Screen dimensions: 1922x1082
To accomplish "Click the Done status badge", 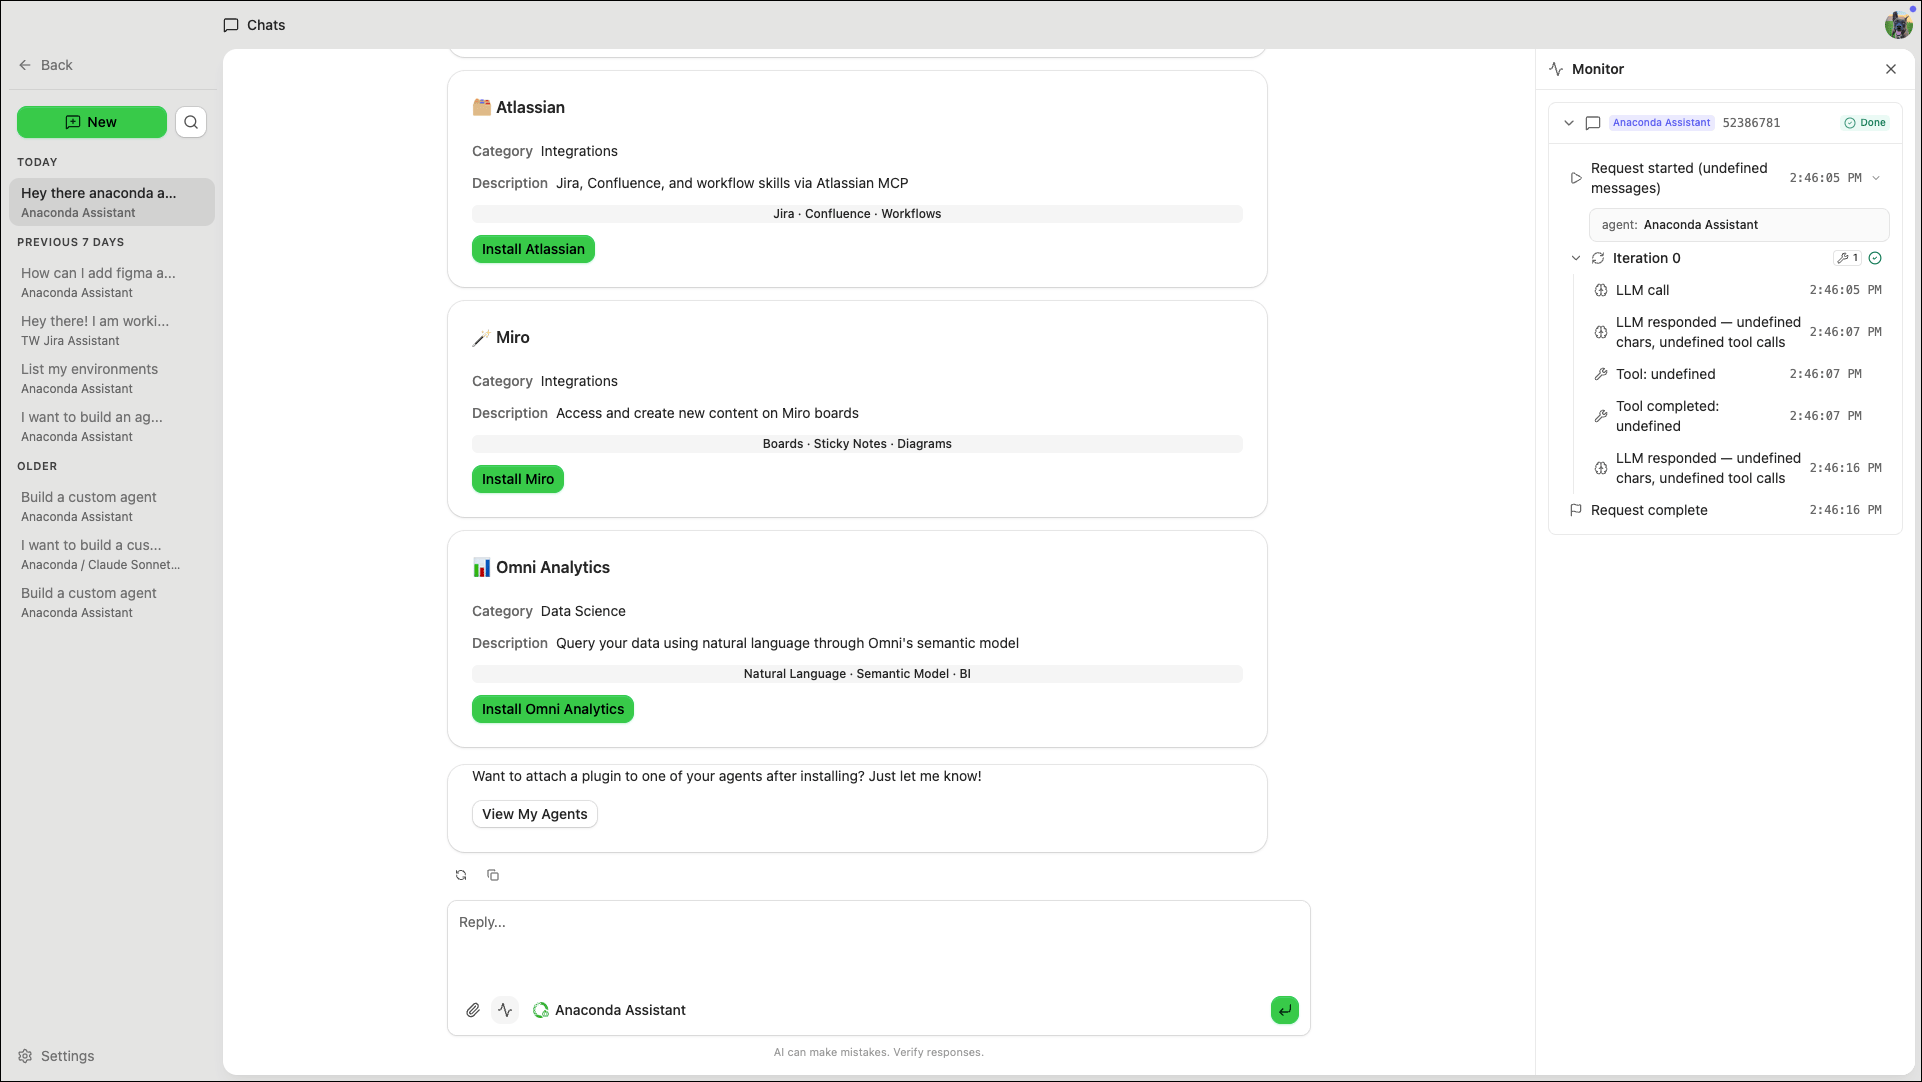I will [1865, 123].
